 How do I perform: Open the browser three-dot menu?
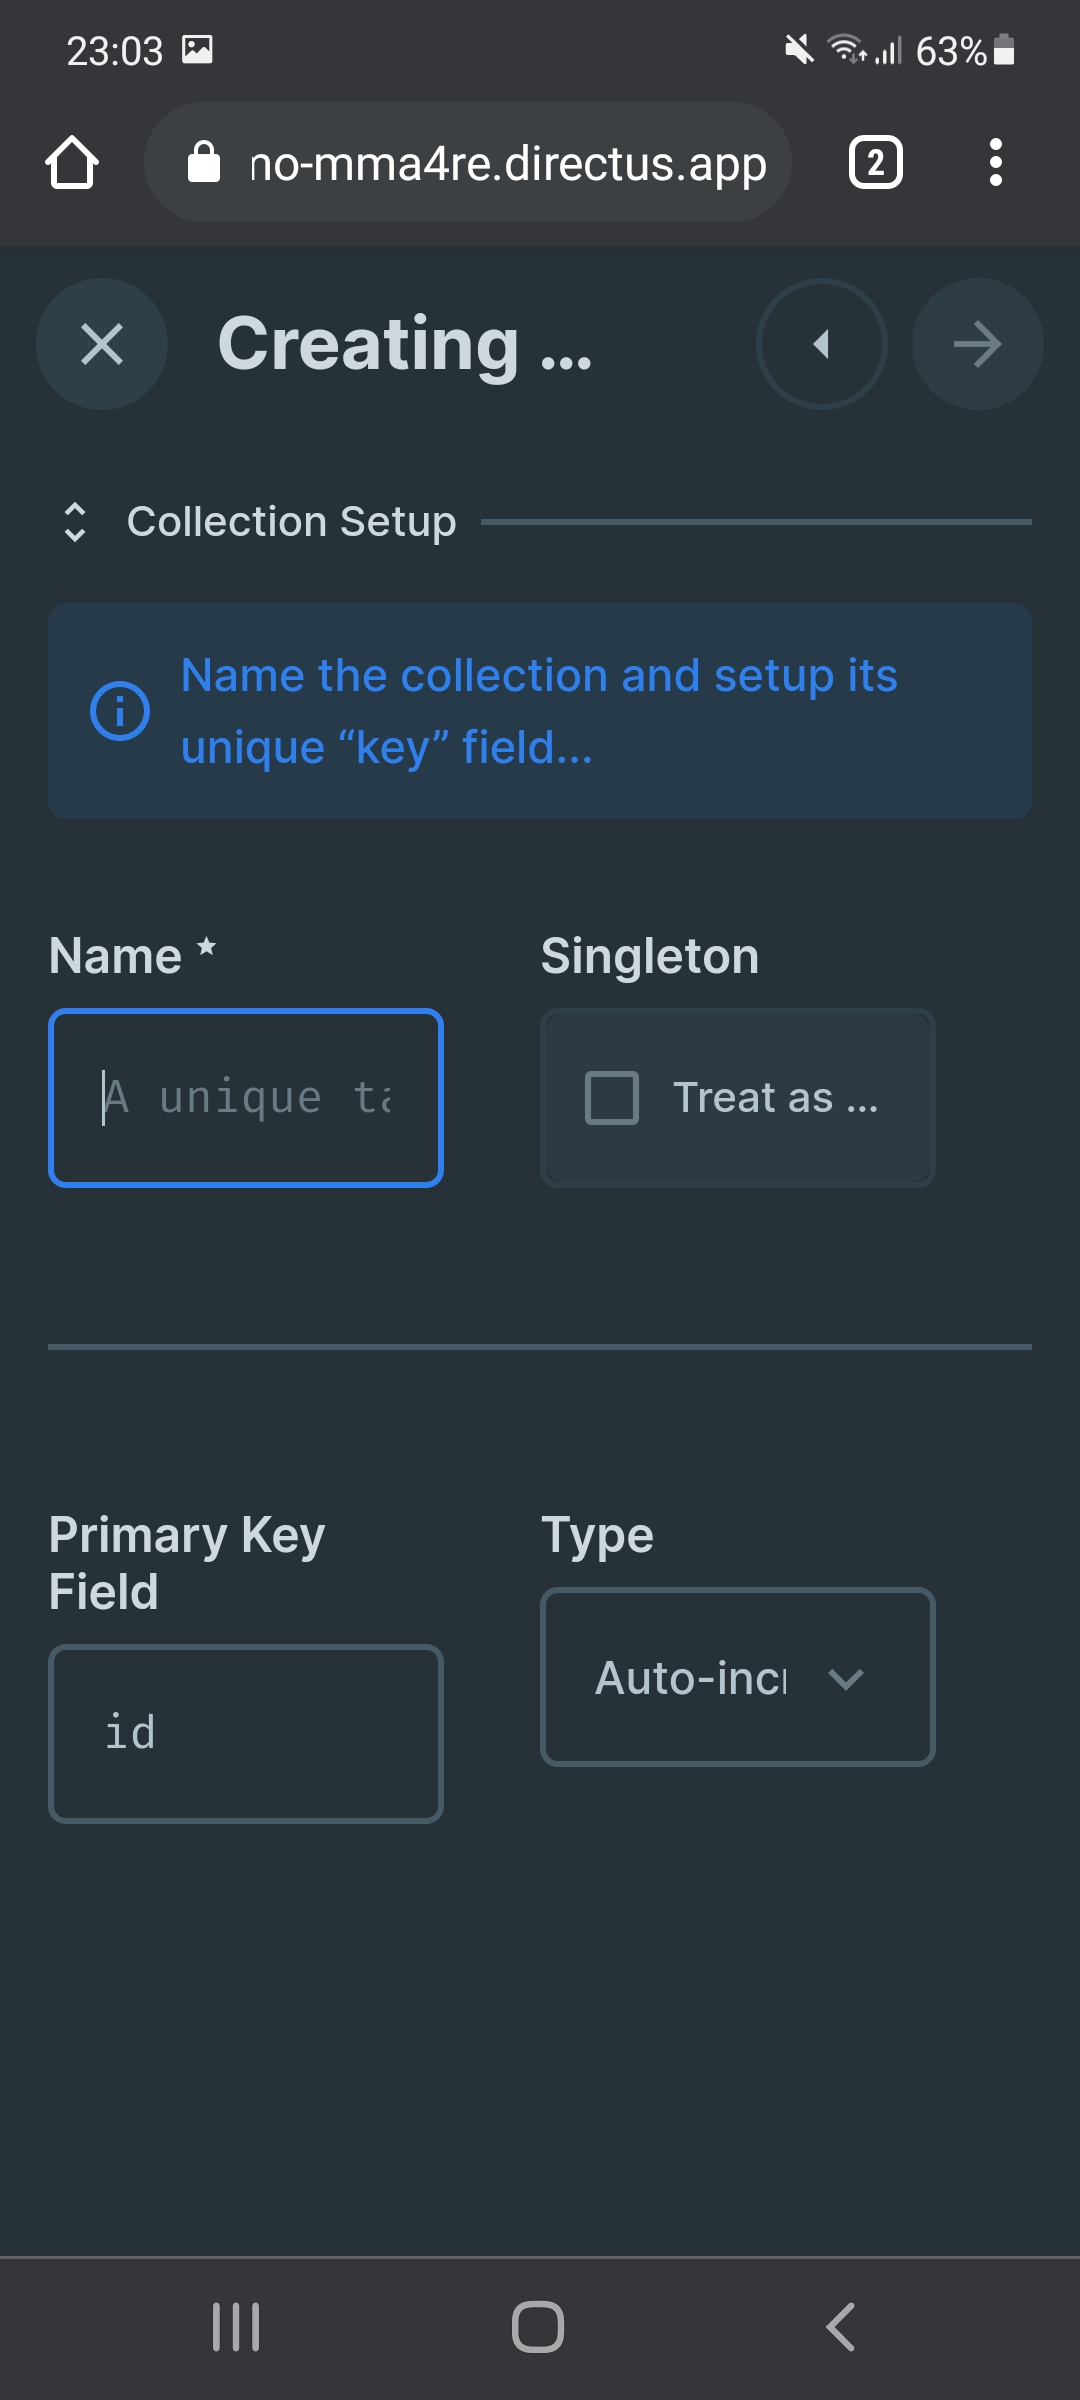point(996,161)
